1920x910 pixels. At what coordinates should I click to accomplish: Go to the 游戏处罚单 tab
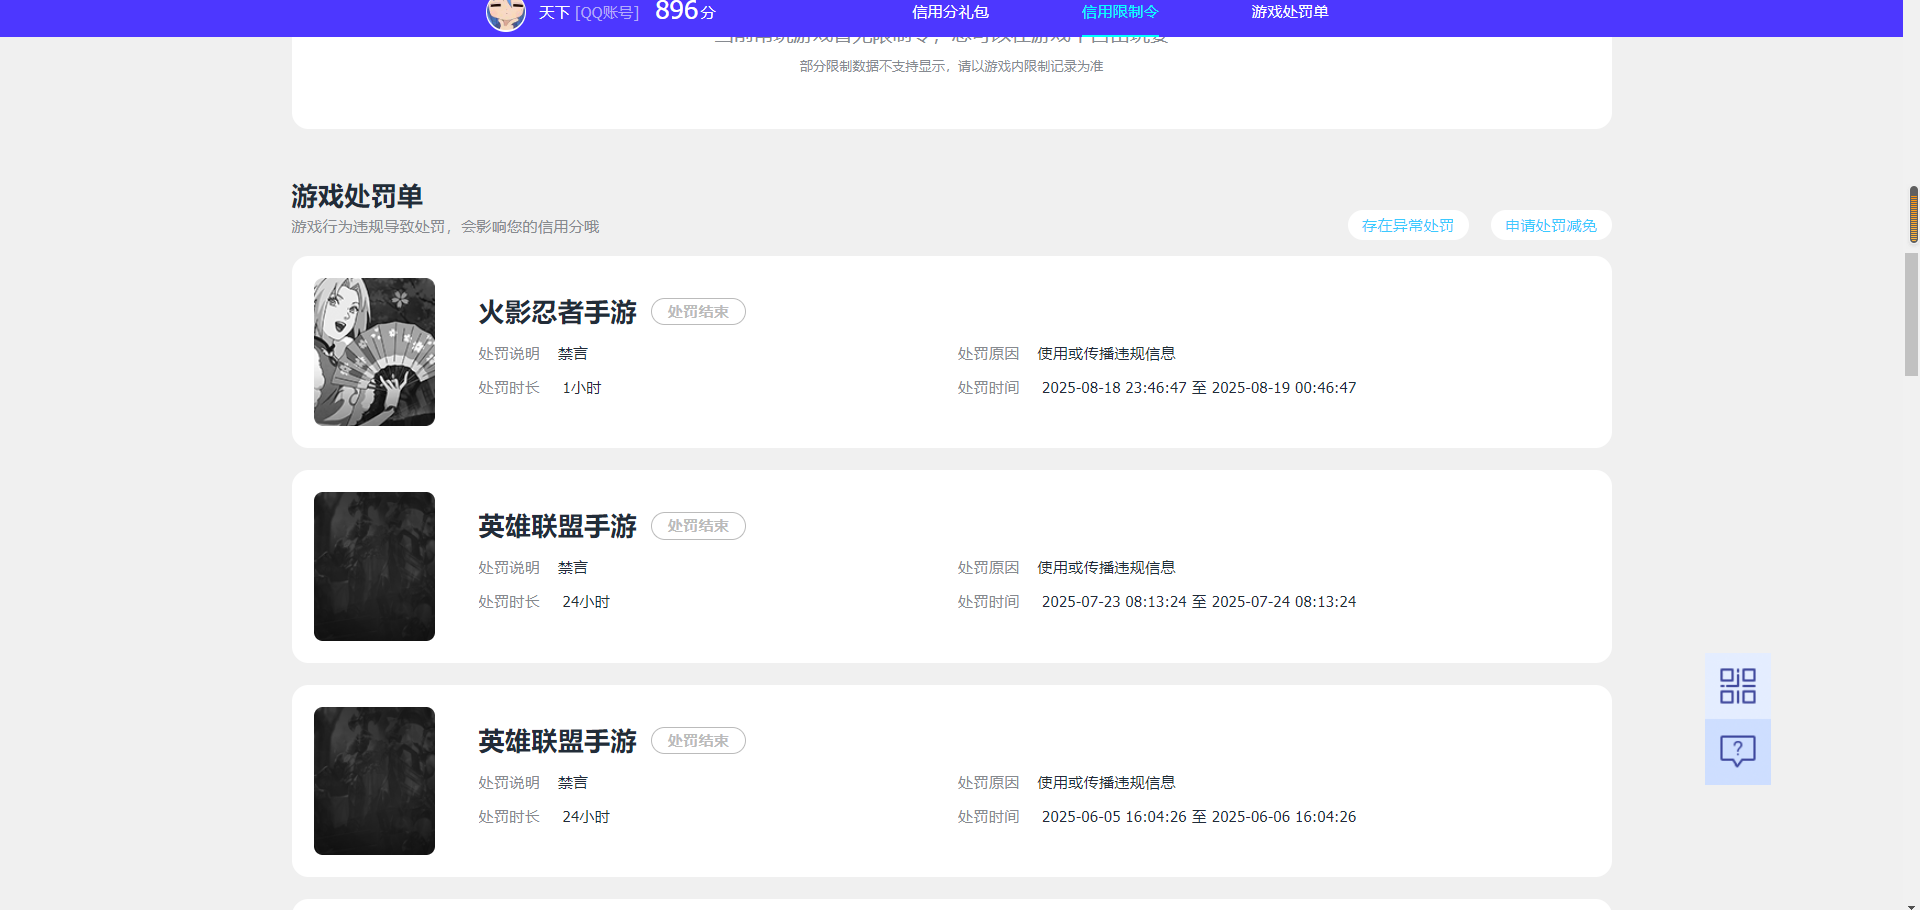pyautogui.click(x=1290, y=12)
